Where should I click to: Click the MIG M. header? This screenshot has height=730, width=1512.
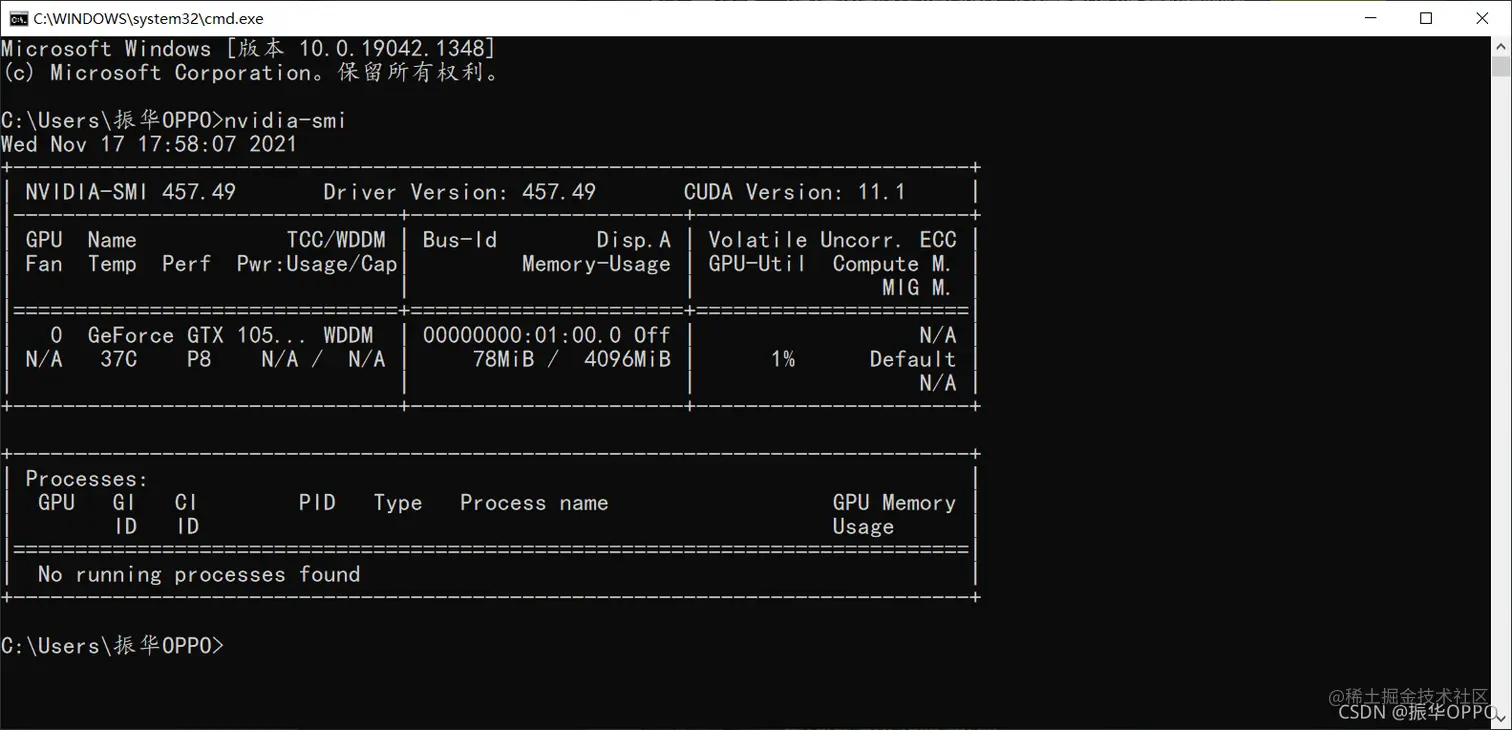click(x=915, y=288)
